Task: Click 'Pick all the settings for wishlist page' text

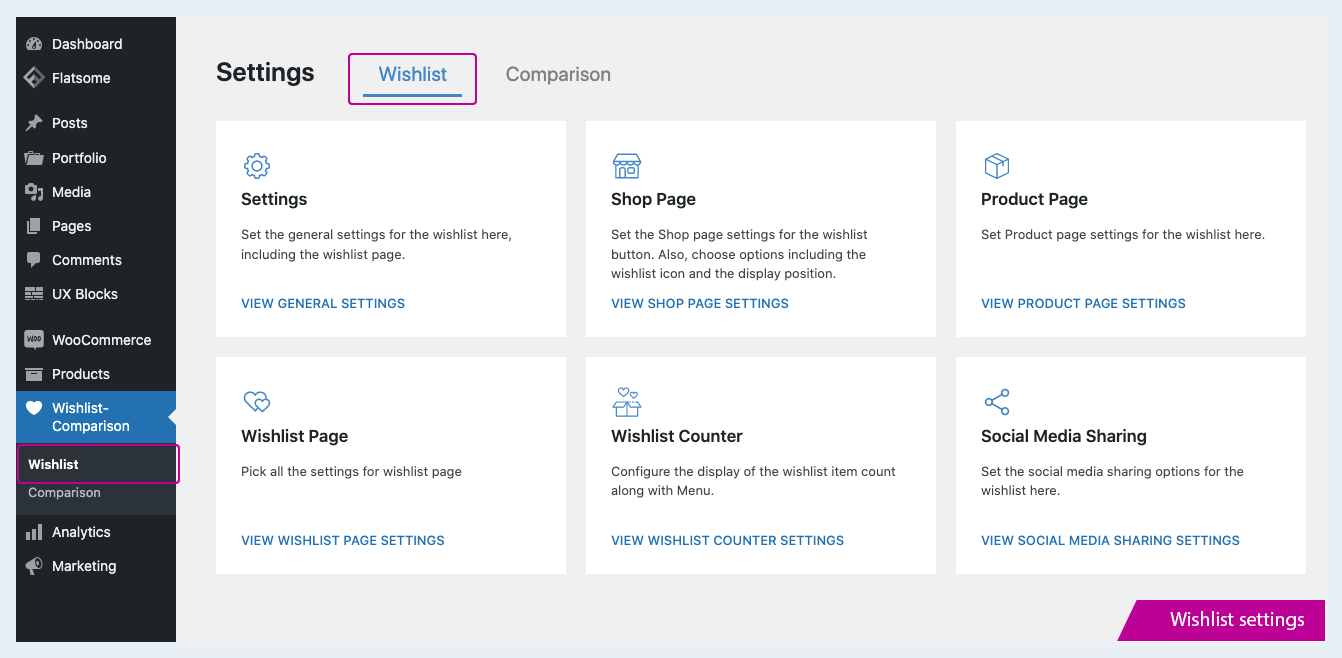Action: 351,472
